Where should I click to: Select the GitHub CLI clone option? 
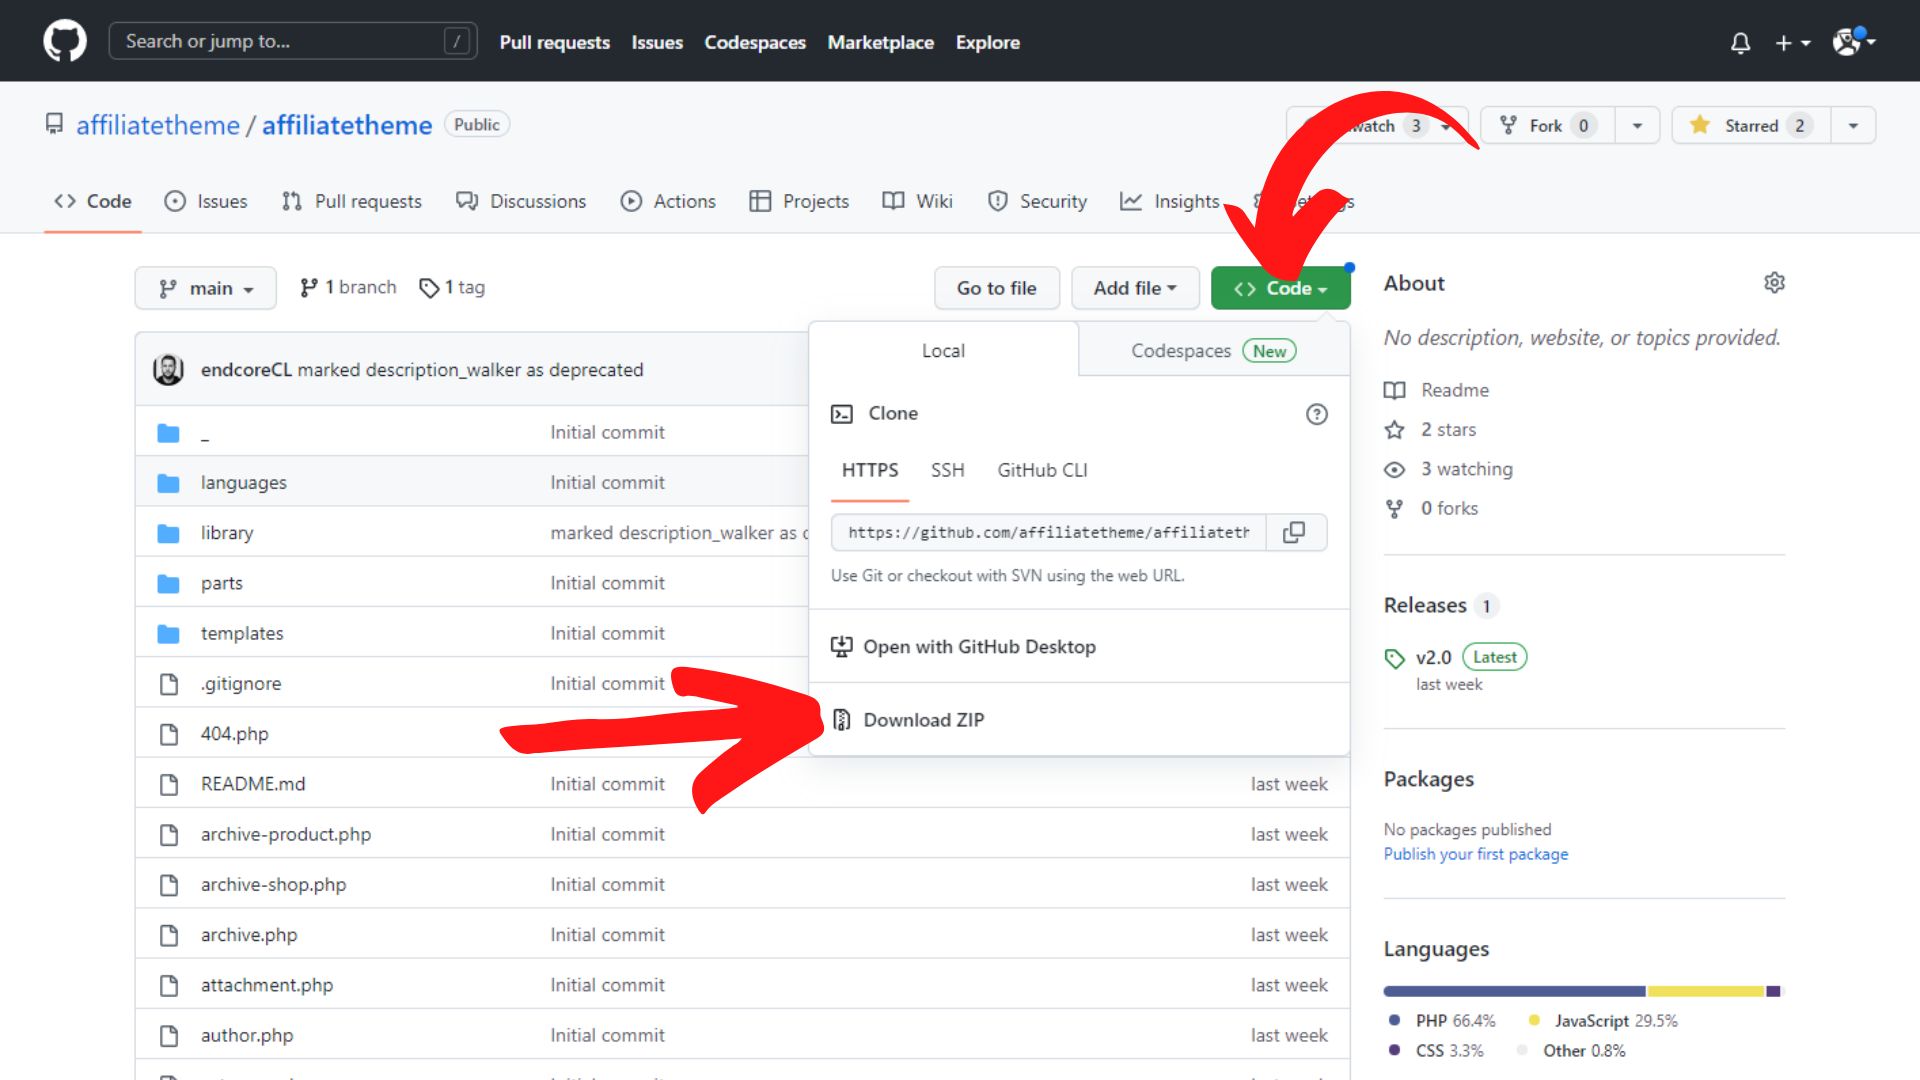[x=1042, y=470]
